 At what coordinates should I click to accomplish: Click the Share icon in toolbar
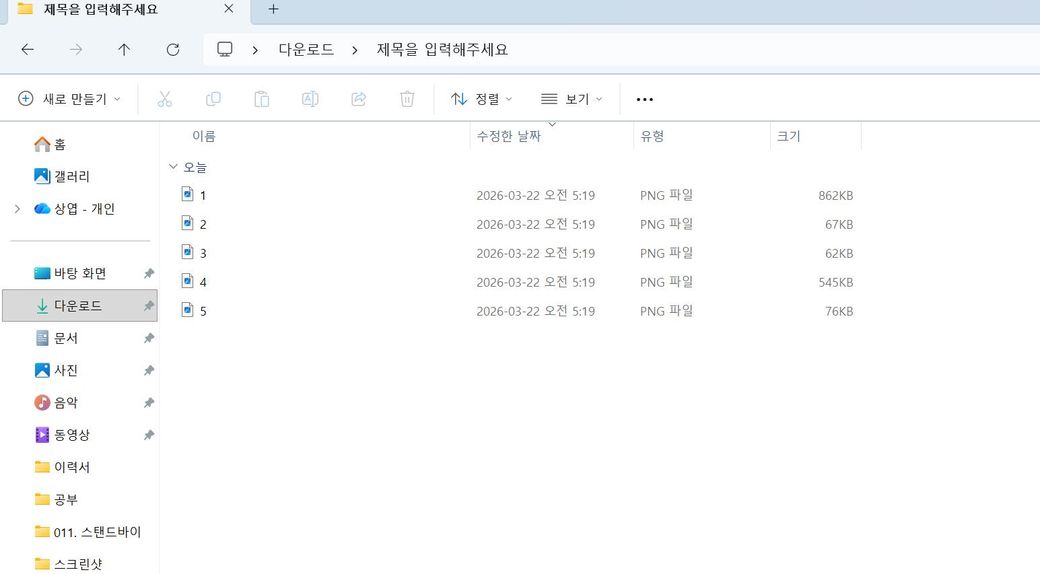click(x=358, y=99)
